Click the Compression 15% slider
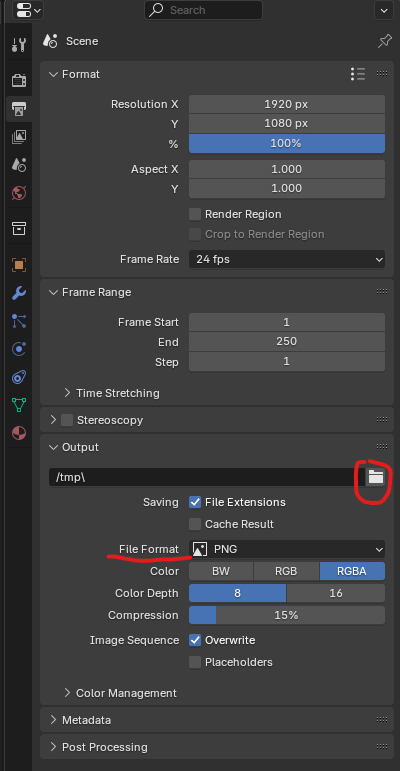This screenshot has height=771, width=400. pyautogui.click(x=287, y=615)
